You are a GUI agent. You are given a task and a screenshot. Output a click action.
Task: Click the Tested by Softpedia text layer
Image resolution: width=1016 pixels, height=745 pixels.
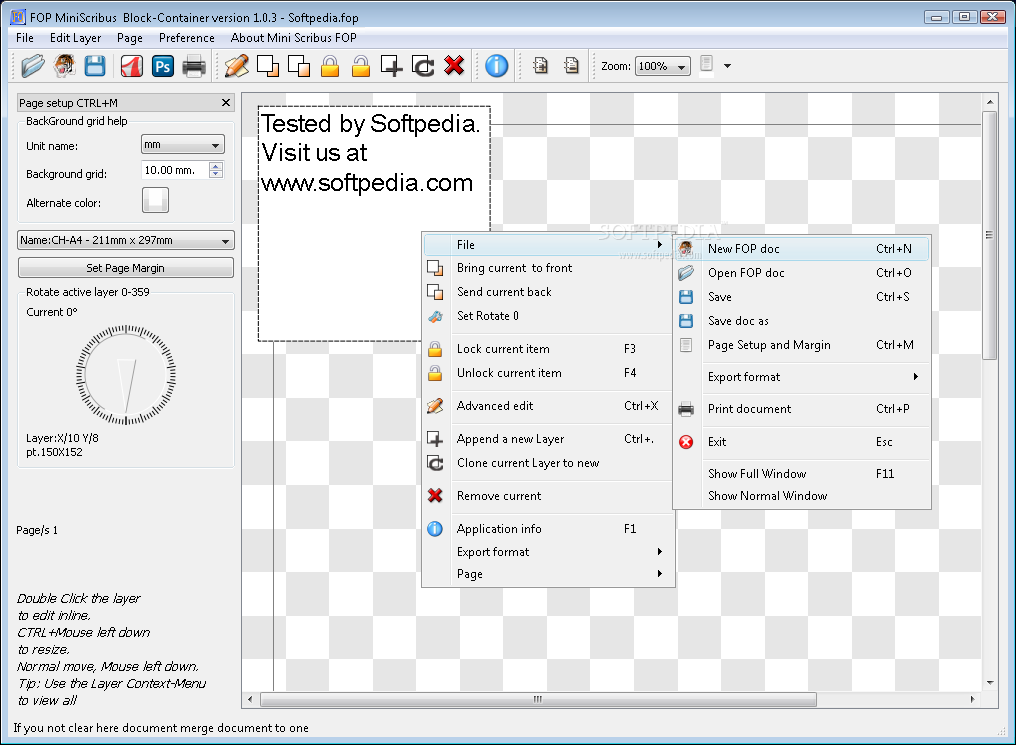[x=374, y=224]
